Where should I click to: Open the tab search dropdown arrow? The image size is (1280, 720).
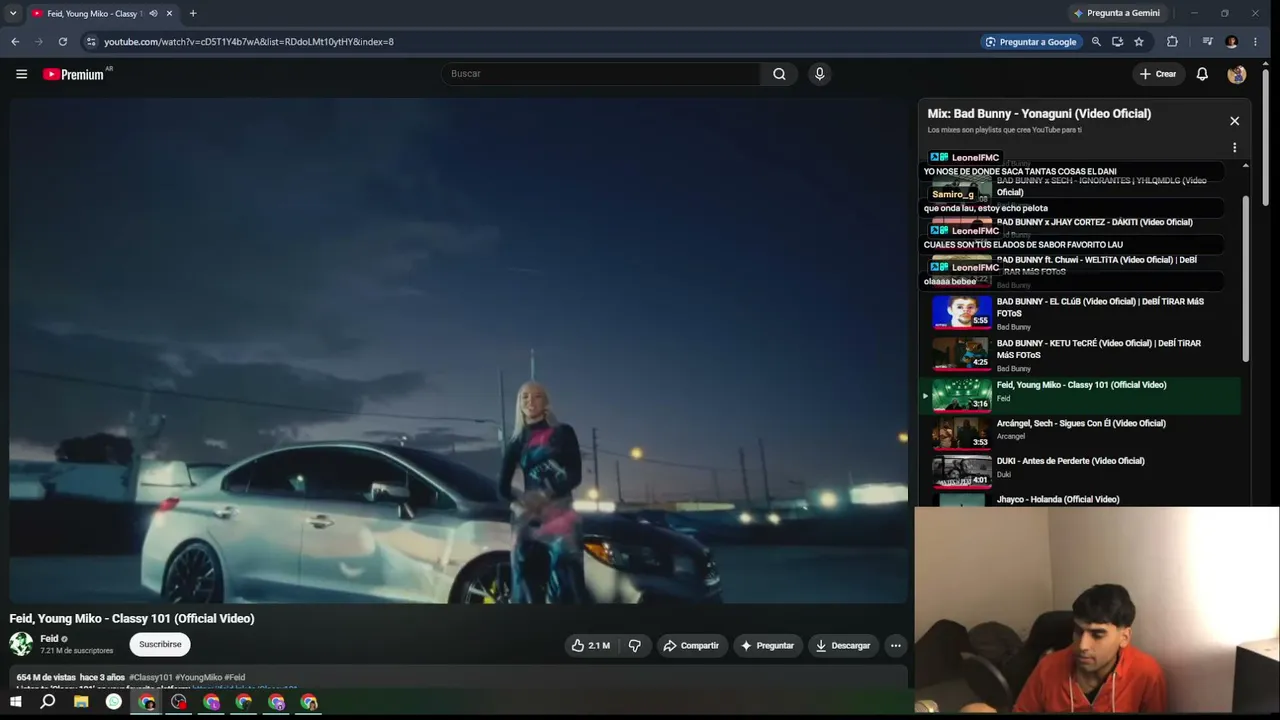click(x=13, y=13)
